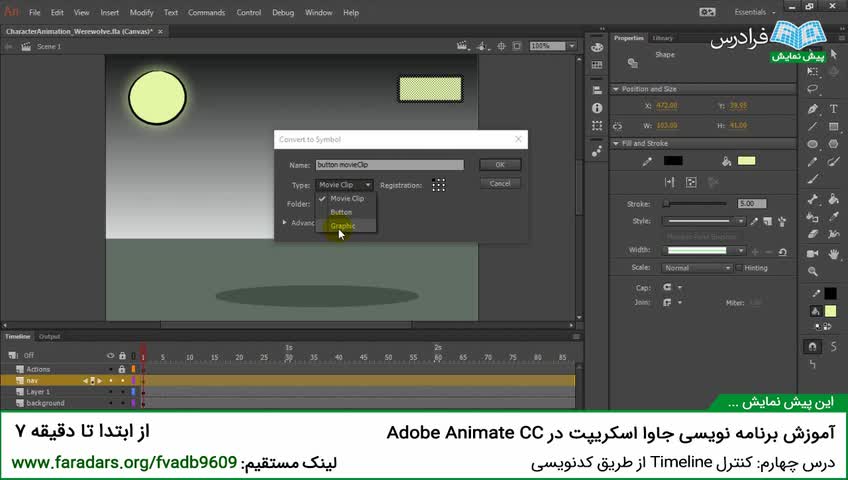Open the collapsed Align panel icon
Viewport: 848px width, 480px height.
[597, 90]
